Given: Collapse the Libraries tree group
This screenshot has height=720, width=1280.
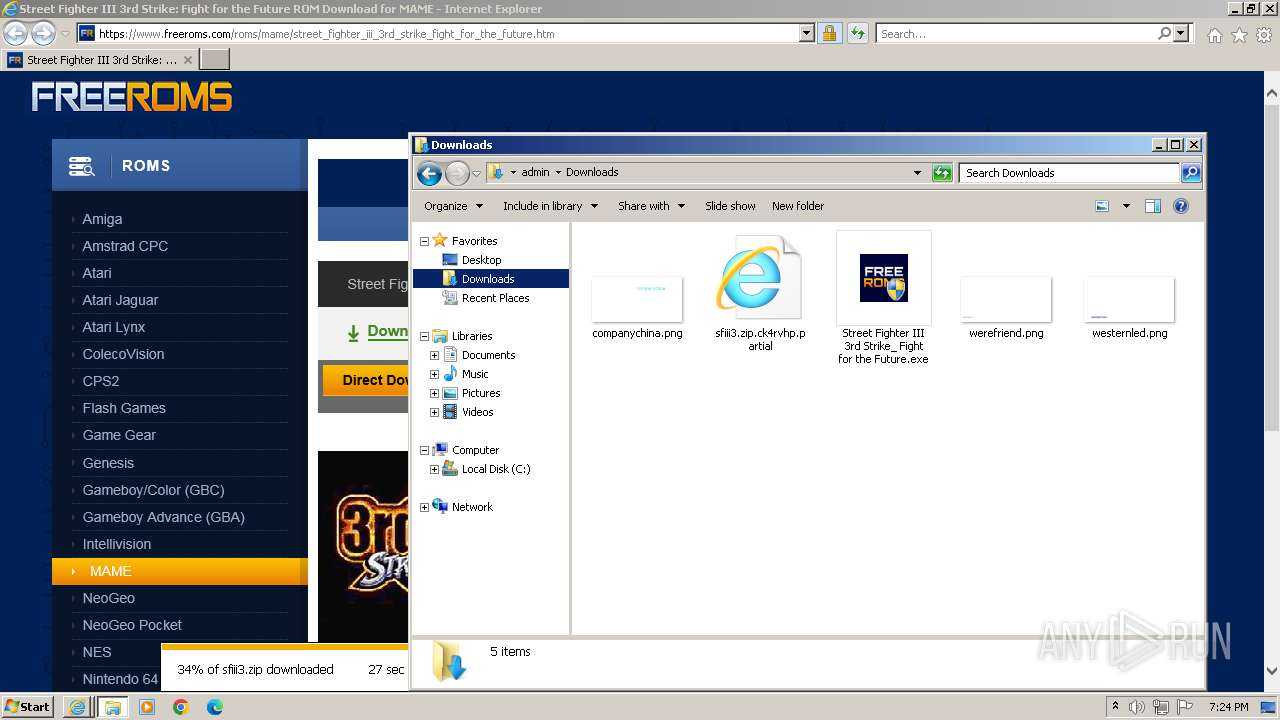Looking at the screenshot, I should (424, 336).
